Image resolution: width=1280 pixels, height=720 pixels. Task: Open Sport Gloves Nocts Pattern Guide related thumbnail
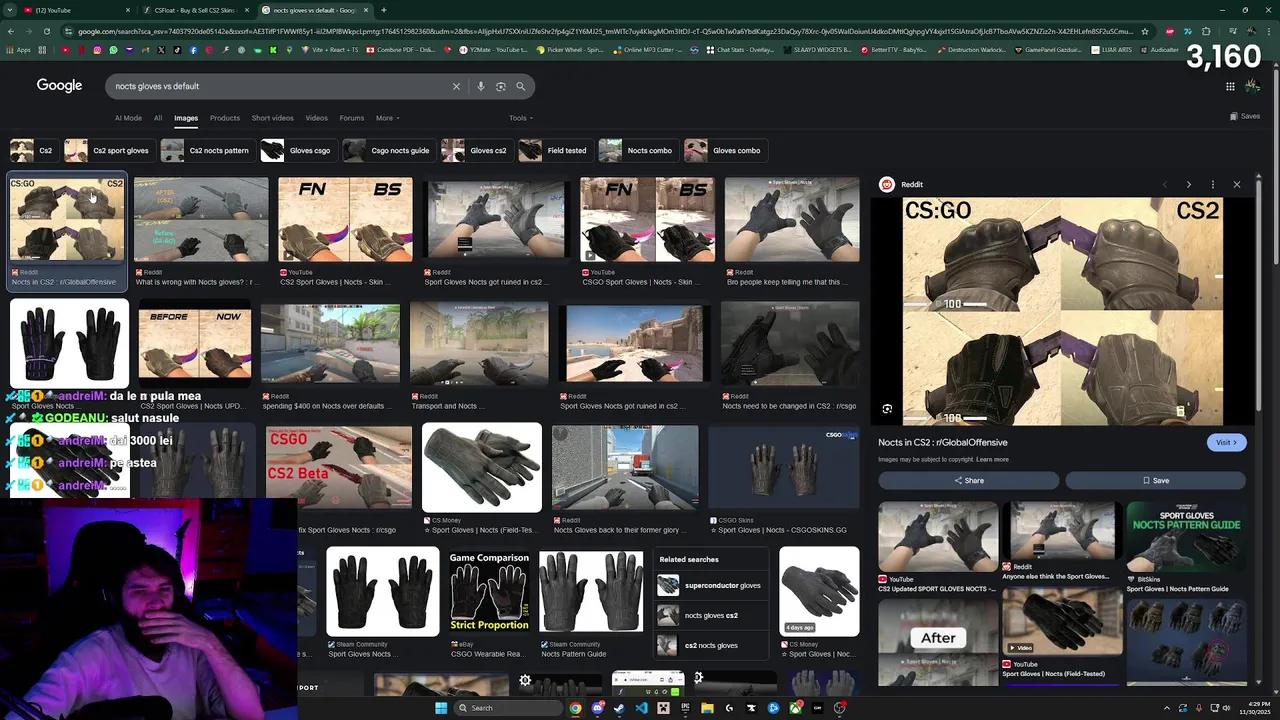(x=1185, y=537)
